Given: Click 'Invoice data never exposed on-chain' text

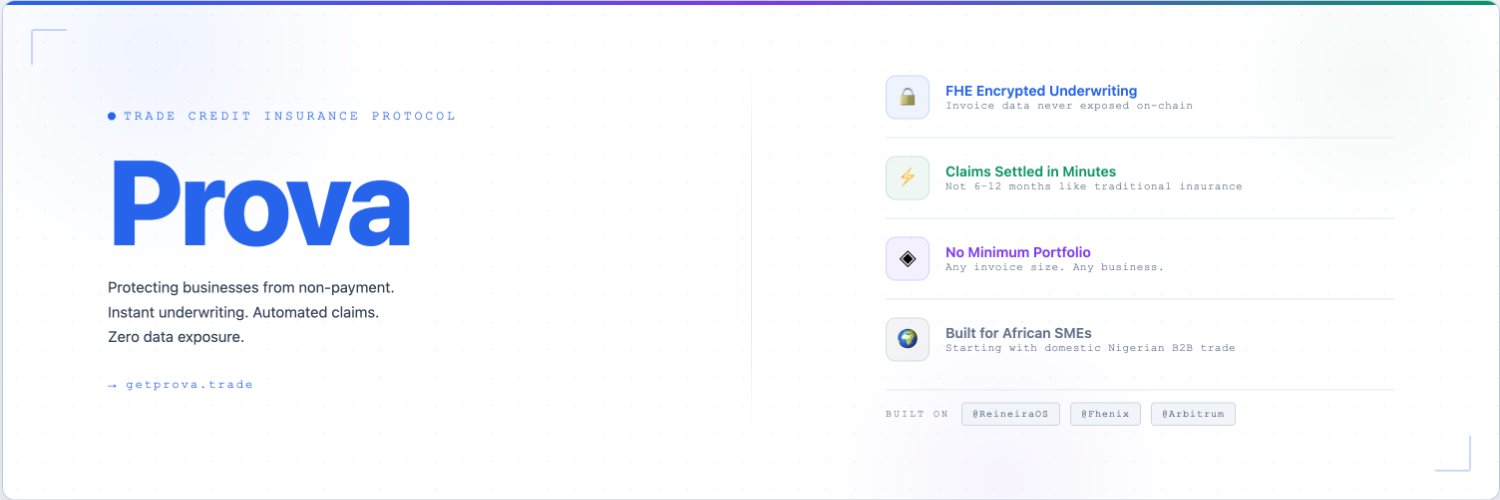Looking at the screenshot, I should coord(1069,106).
